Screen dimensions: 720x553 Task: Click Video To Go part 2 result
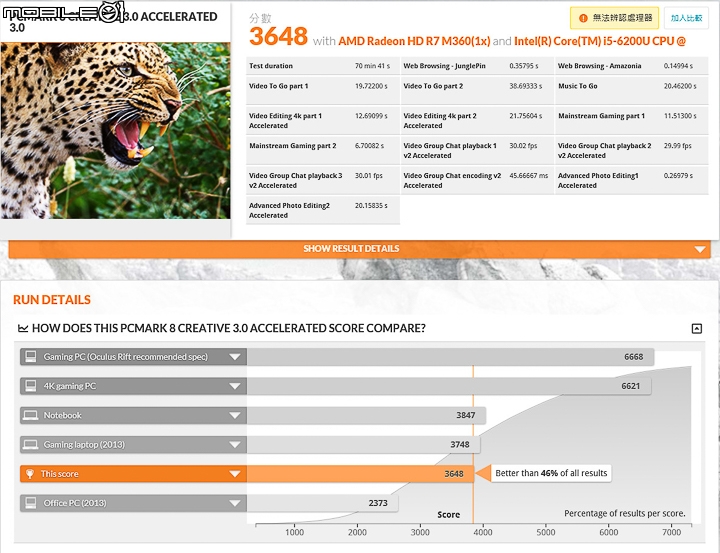[x=477, y=90]
